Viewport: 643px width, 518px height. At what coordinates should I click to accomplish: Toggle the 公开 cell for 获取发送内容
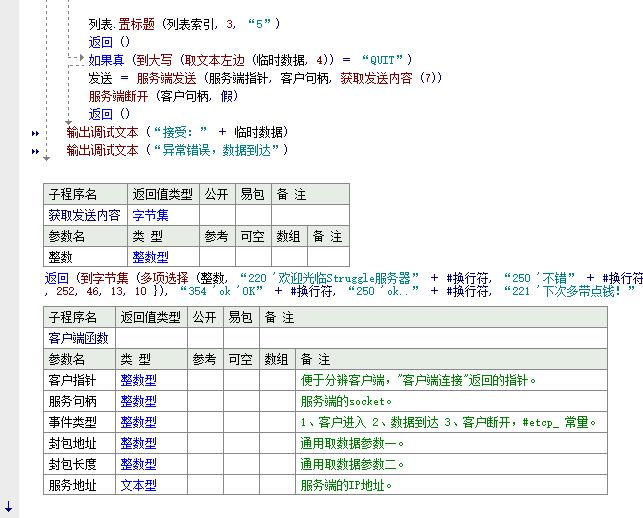pos(217,215)
